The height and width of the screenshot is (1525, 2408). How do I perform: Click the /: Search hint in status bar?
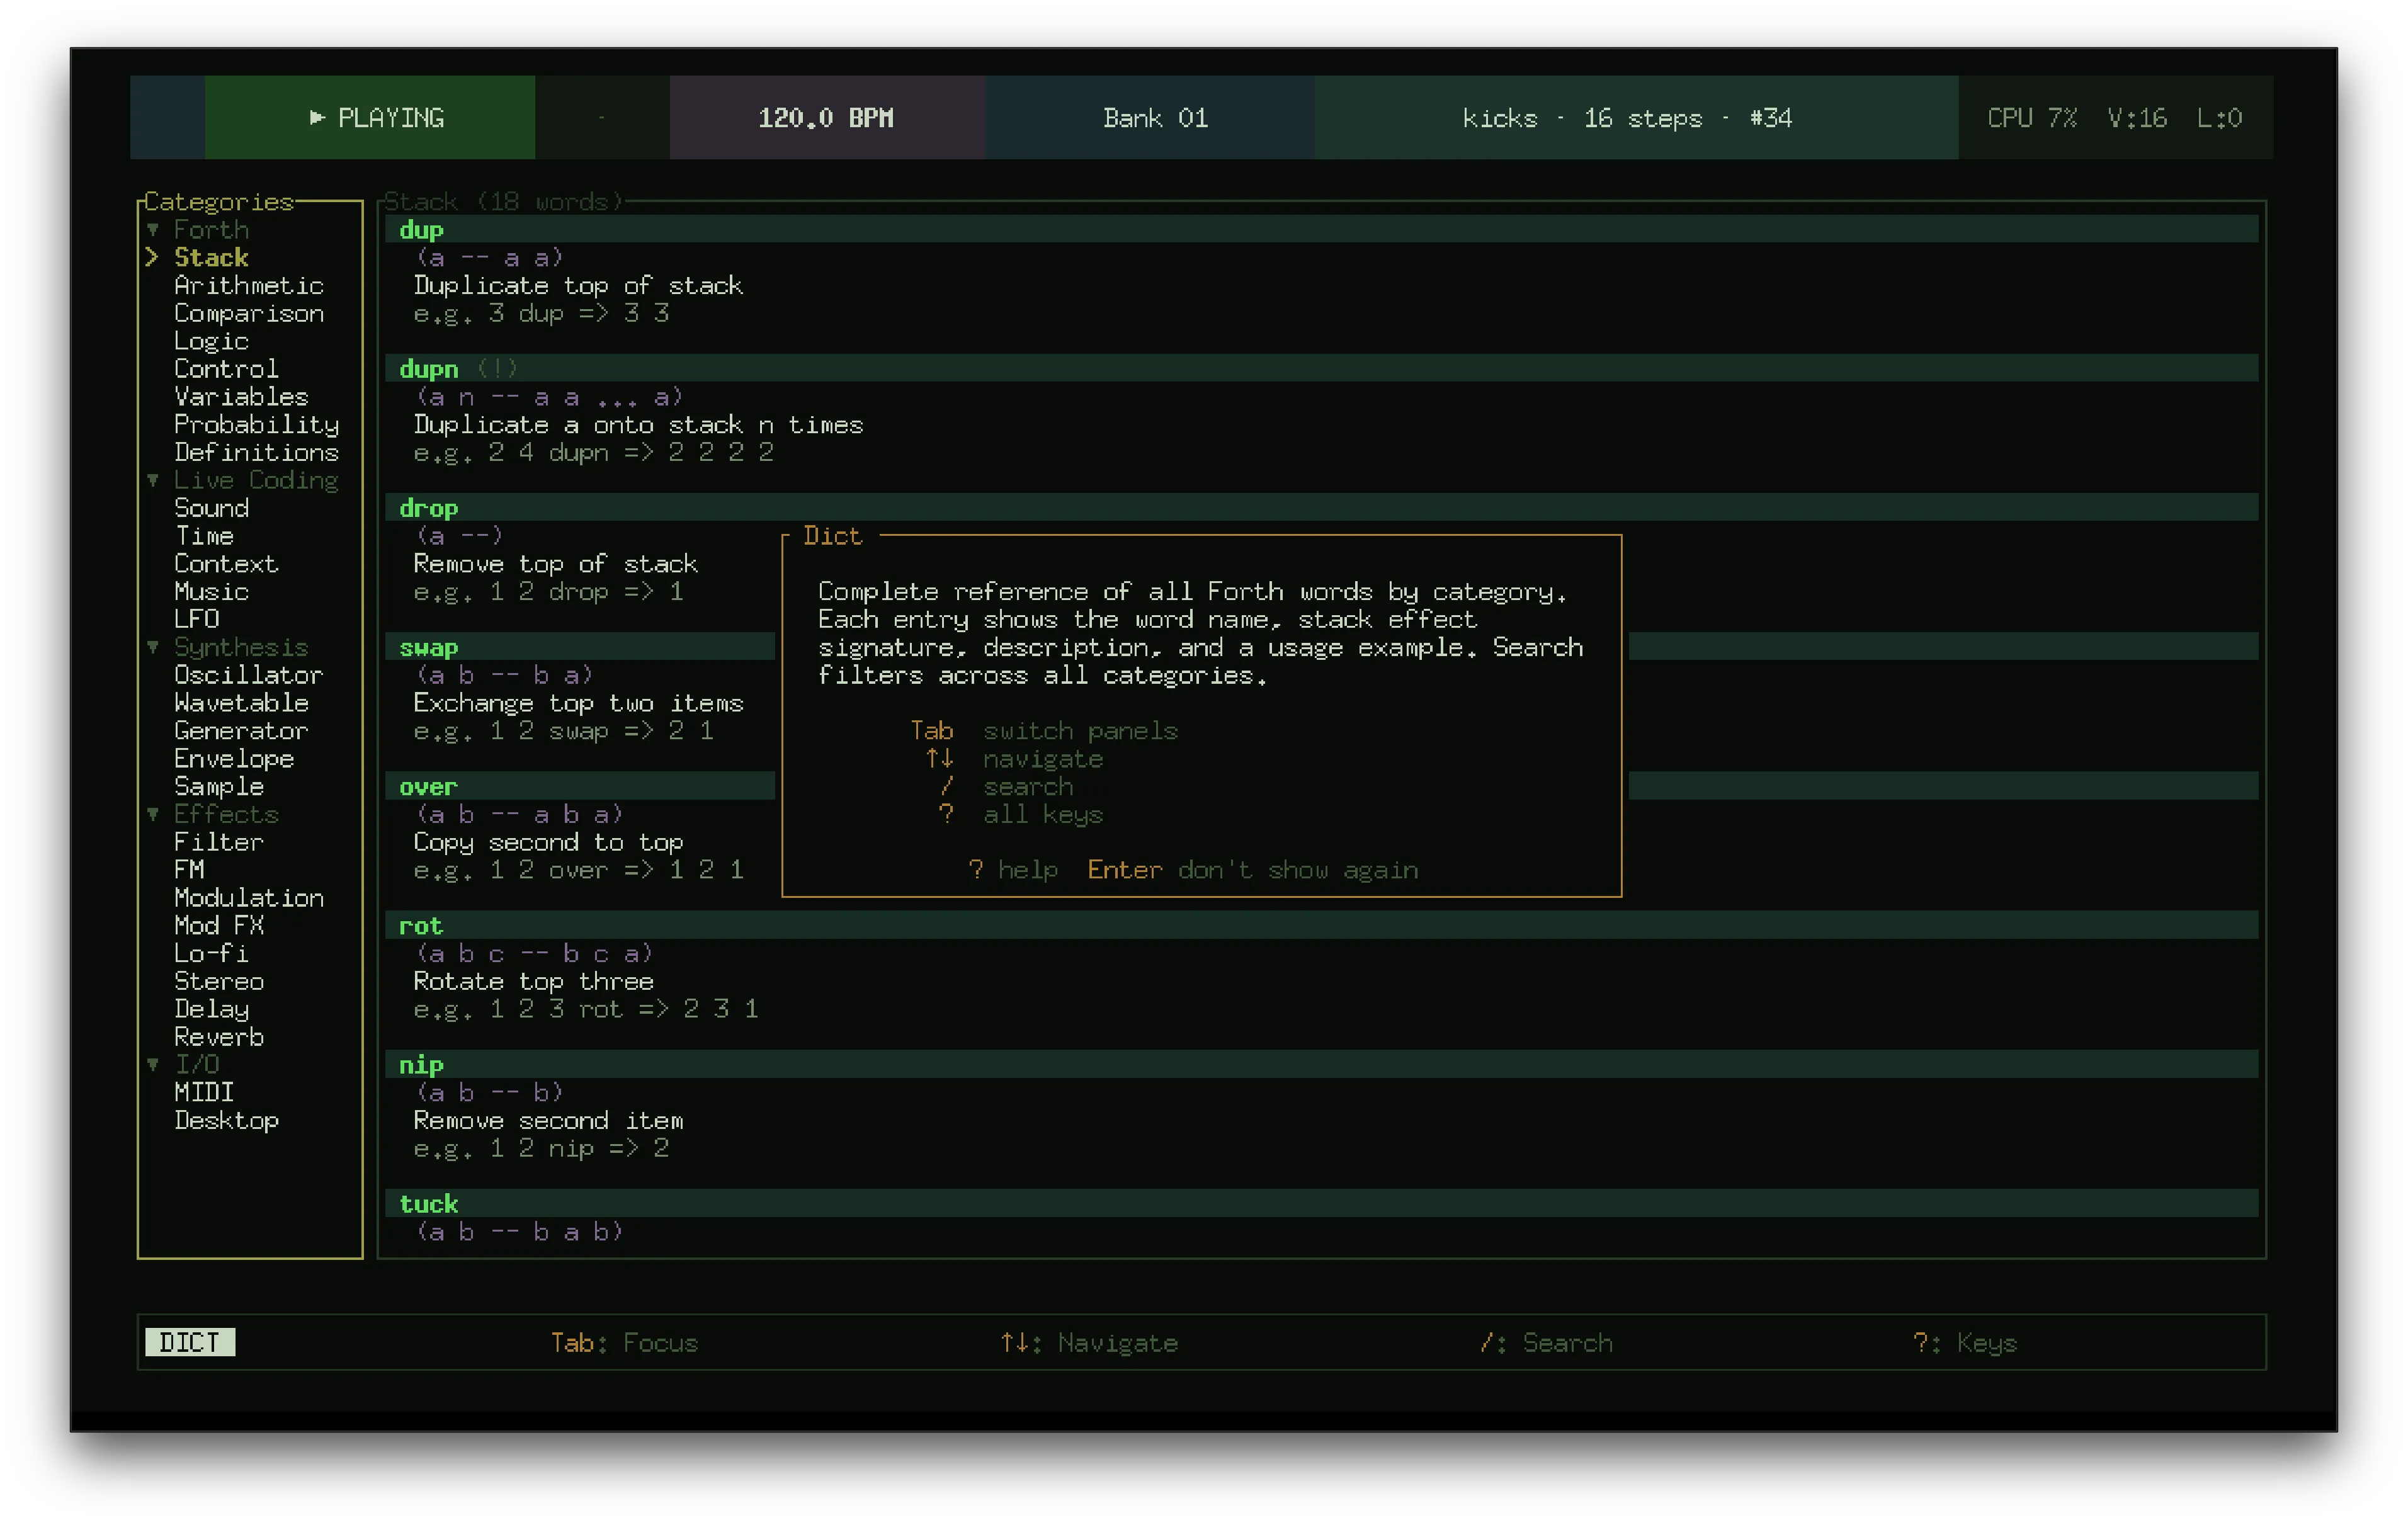(1546, 1343)
